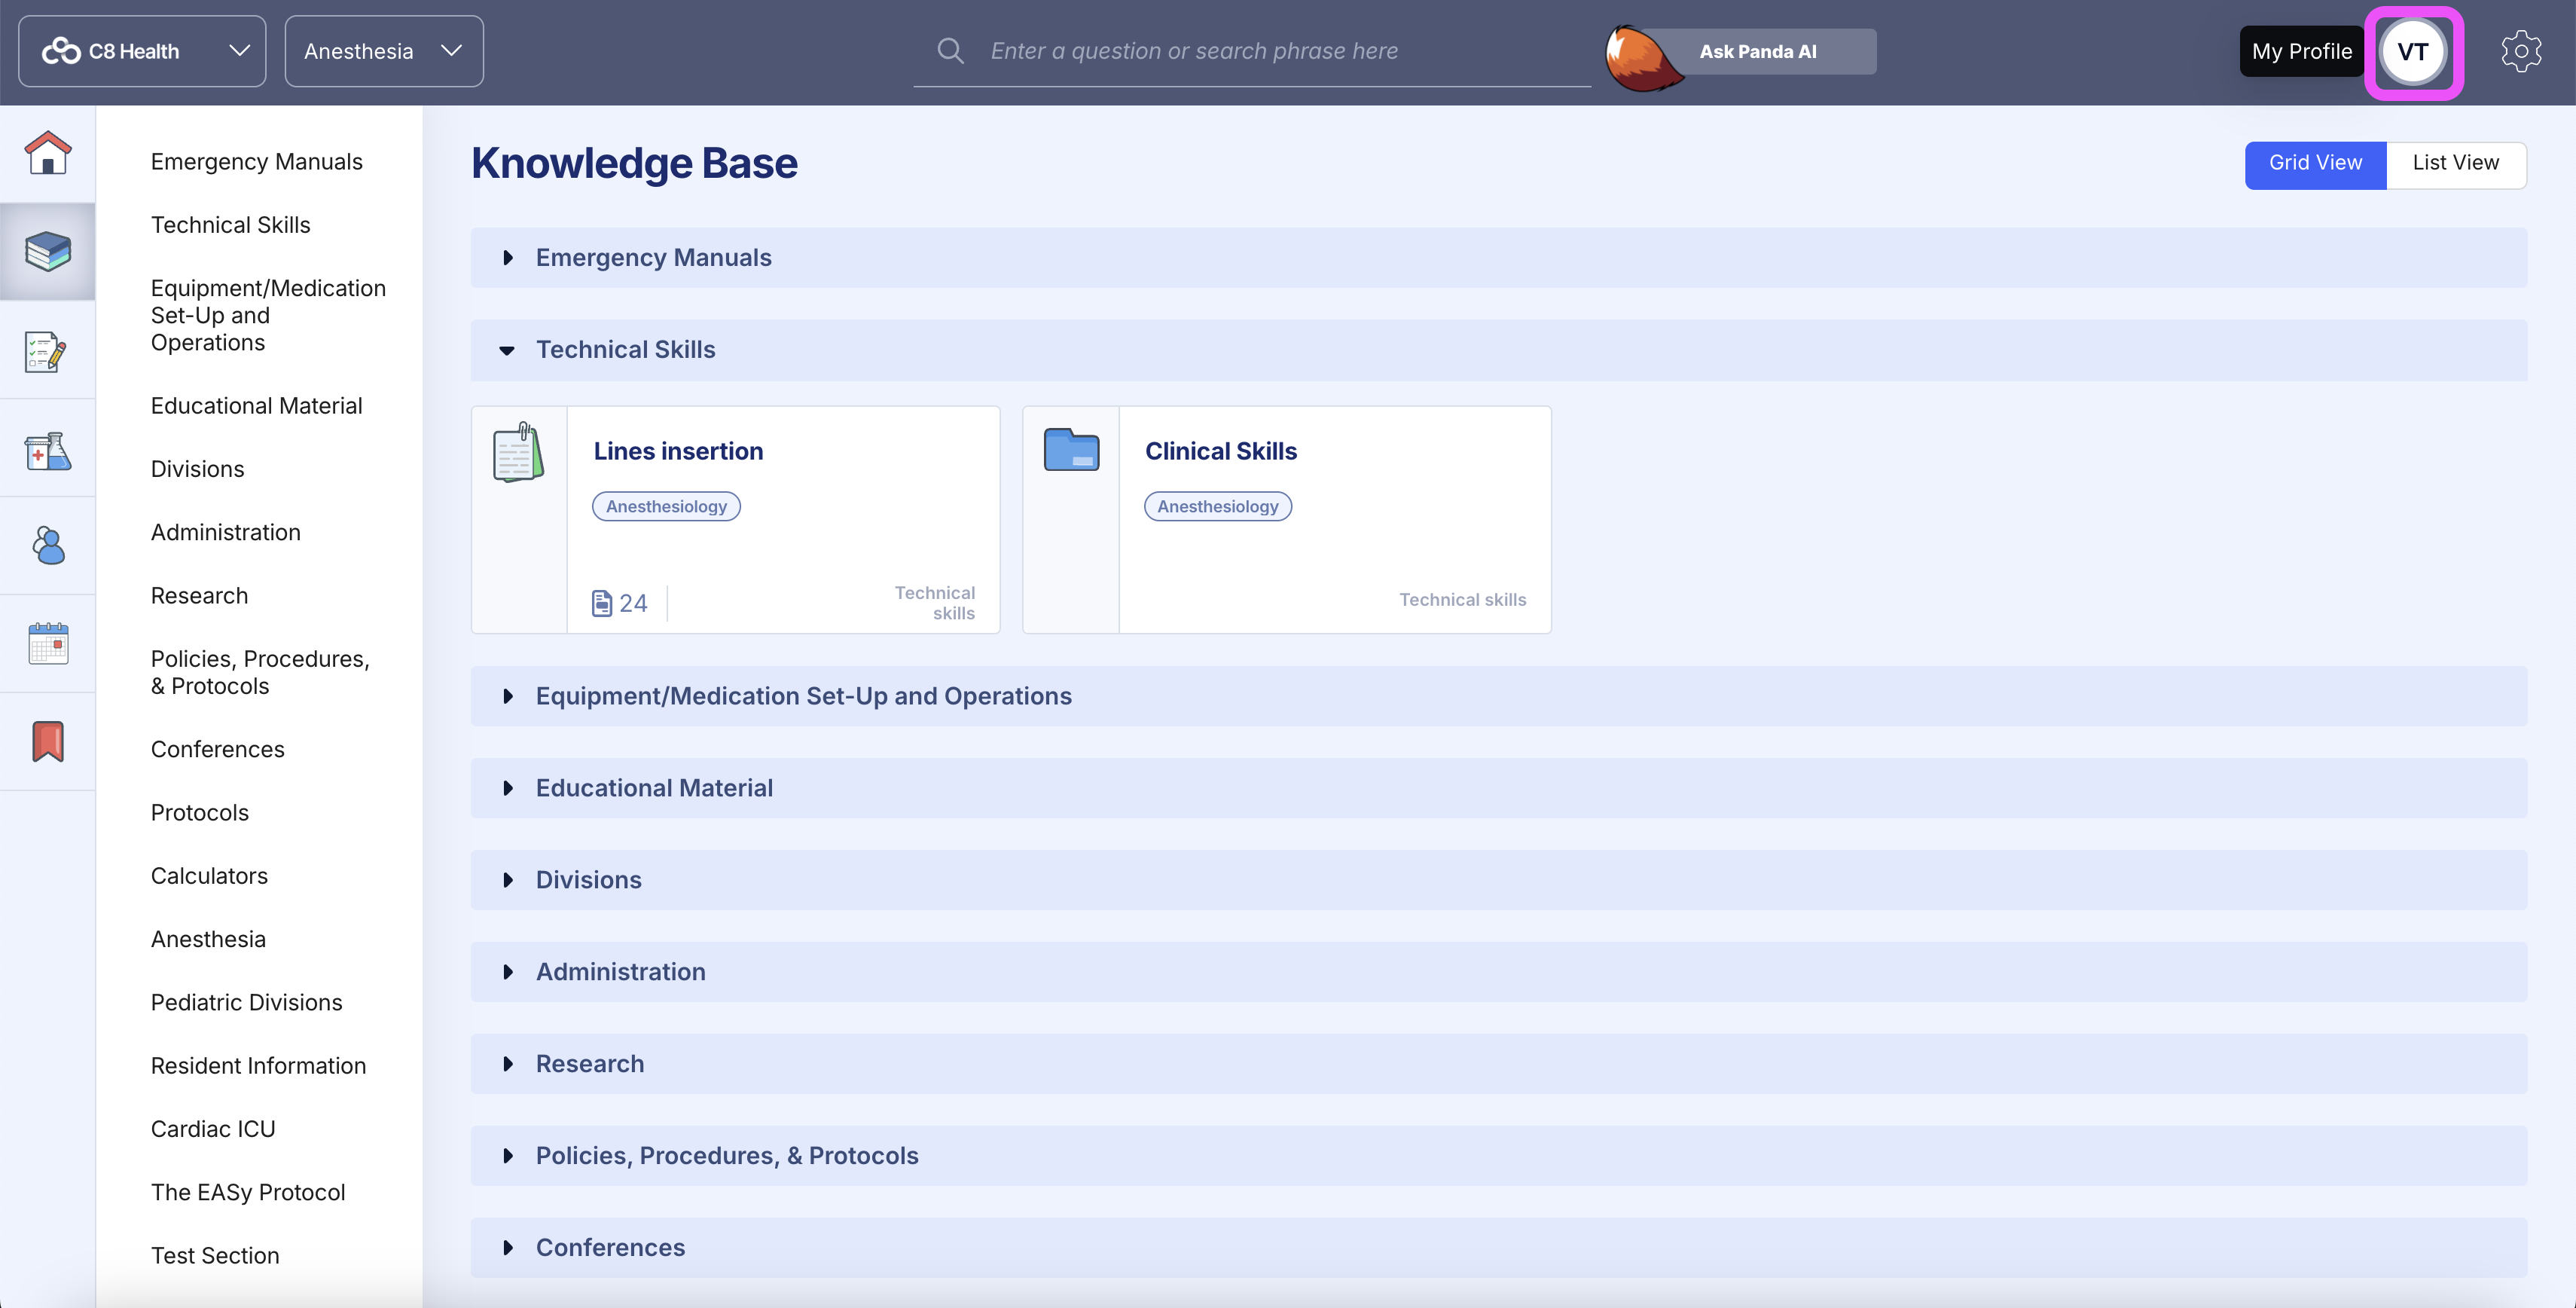Select Protocols in side menu
Viewport: 2576px width, 1308px height.
(200, 813)
